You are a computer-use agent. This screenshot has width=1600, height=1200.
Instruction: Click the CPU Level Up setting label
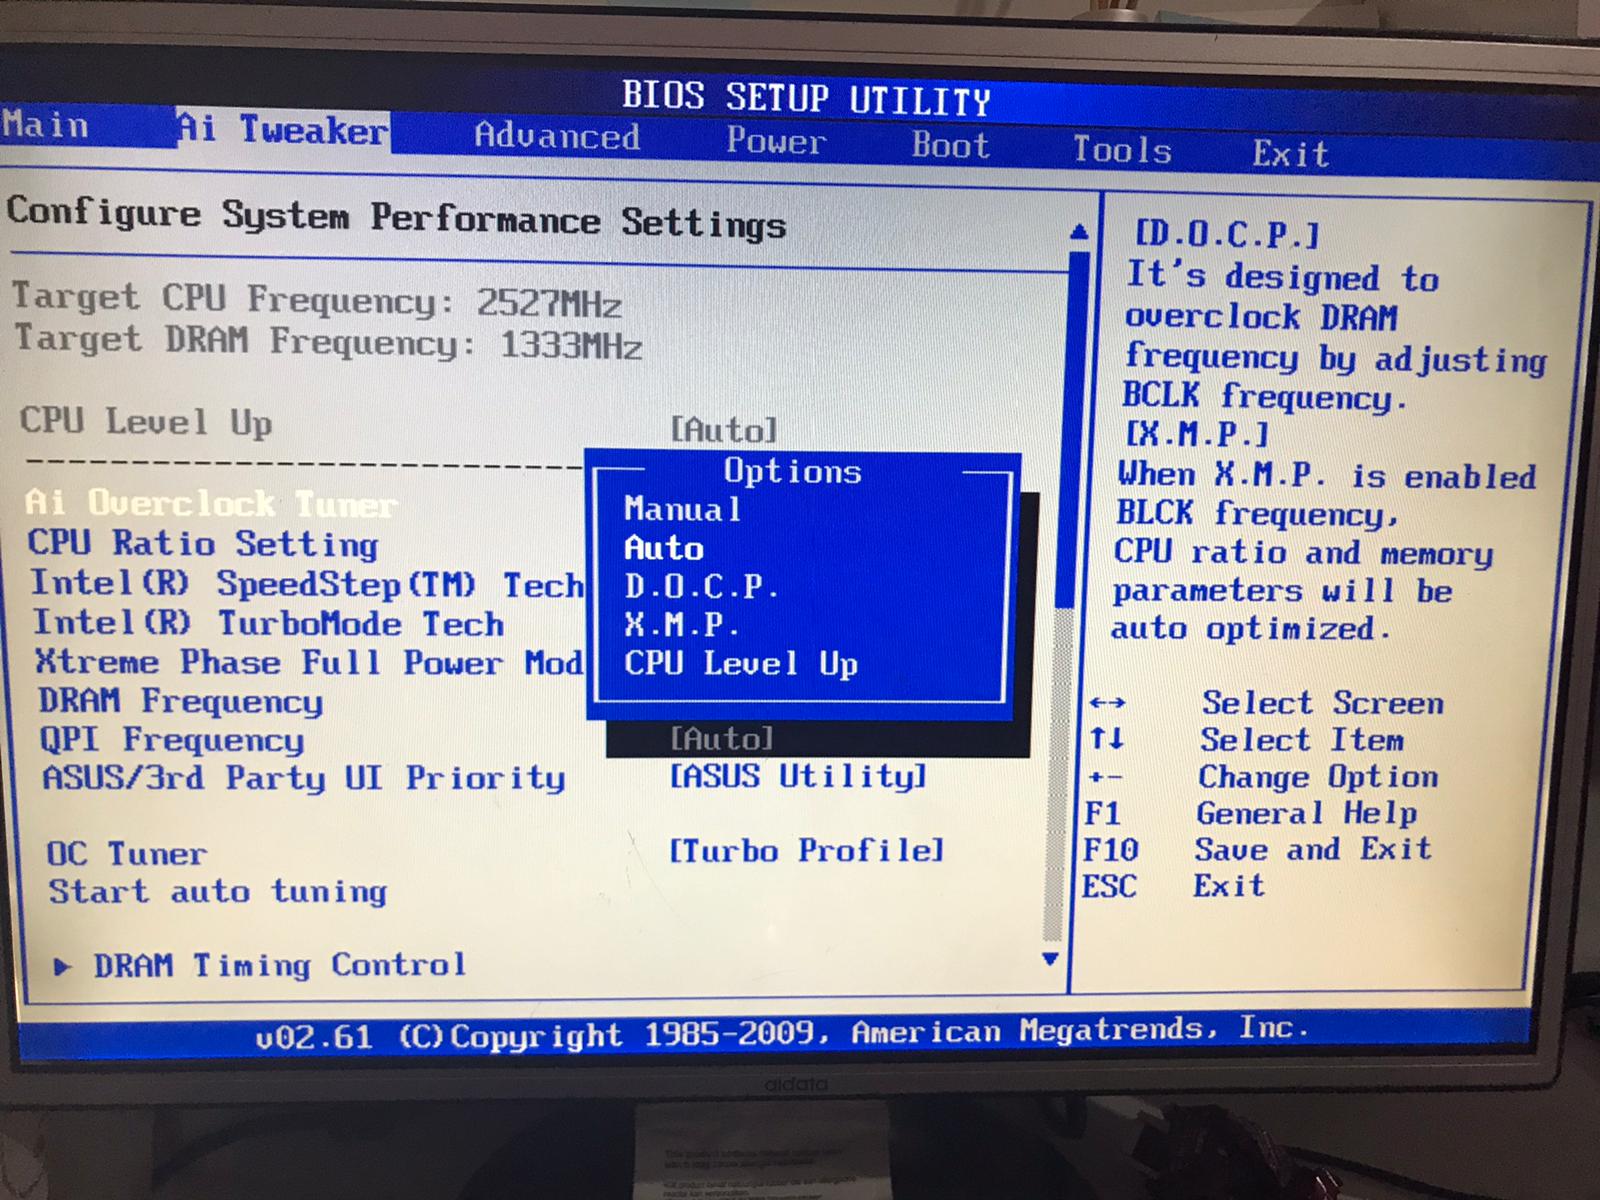coord(146,422)
